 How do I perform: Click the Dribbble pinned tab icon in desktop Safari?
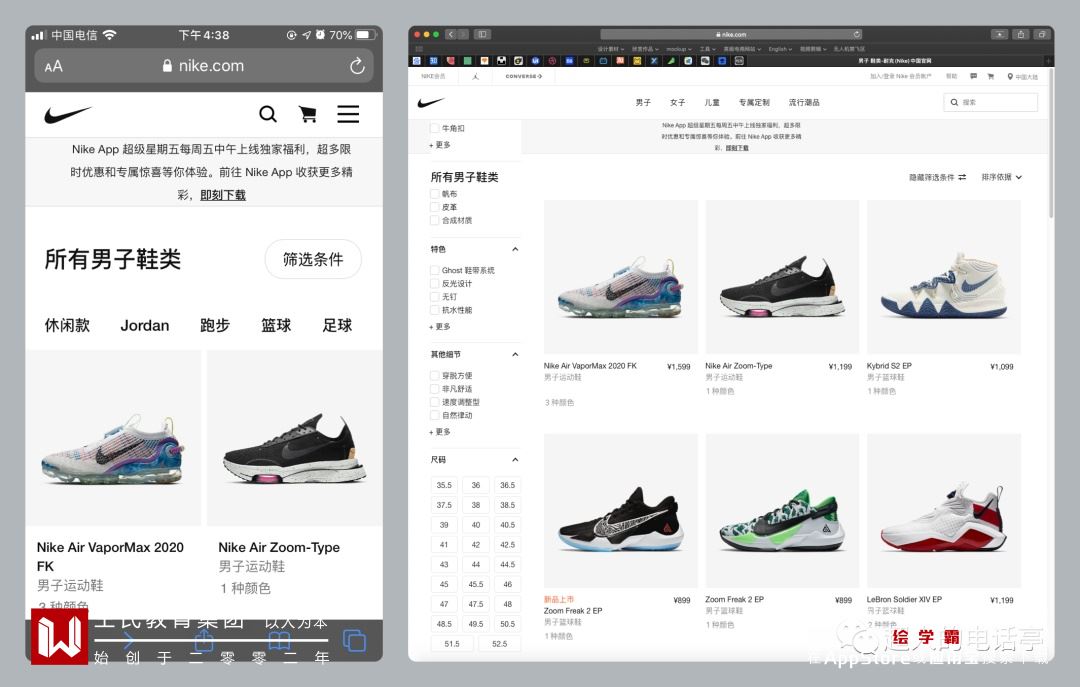click(552, 61)
